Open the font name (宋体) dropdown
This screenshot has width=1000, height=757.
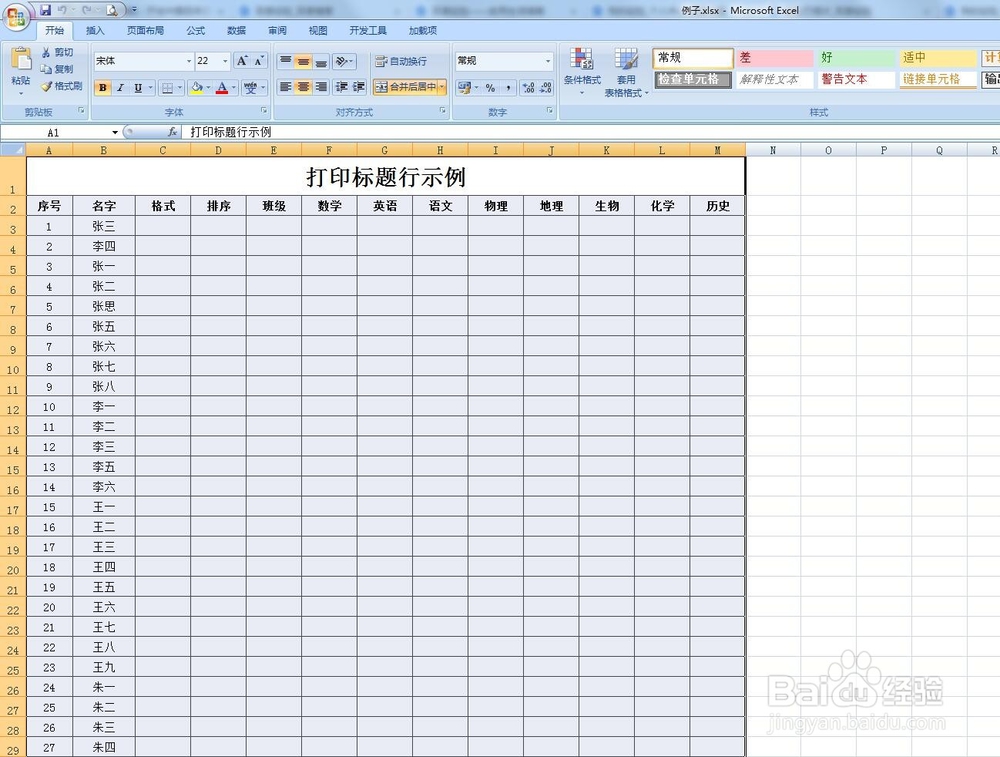coord(189,61)
